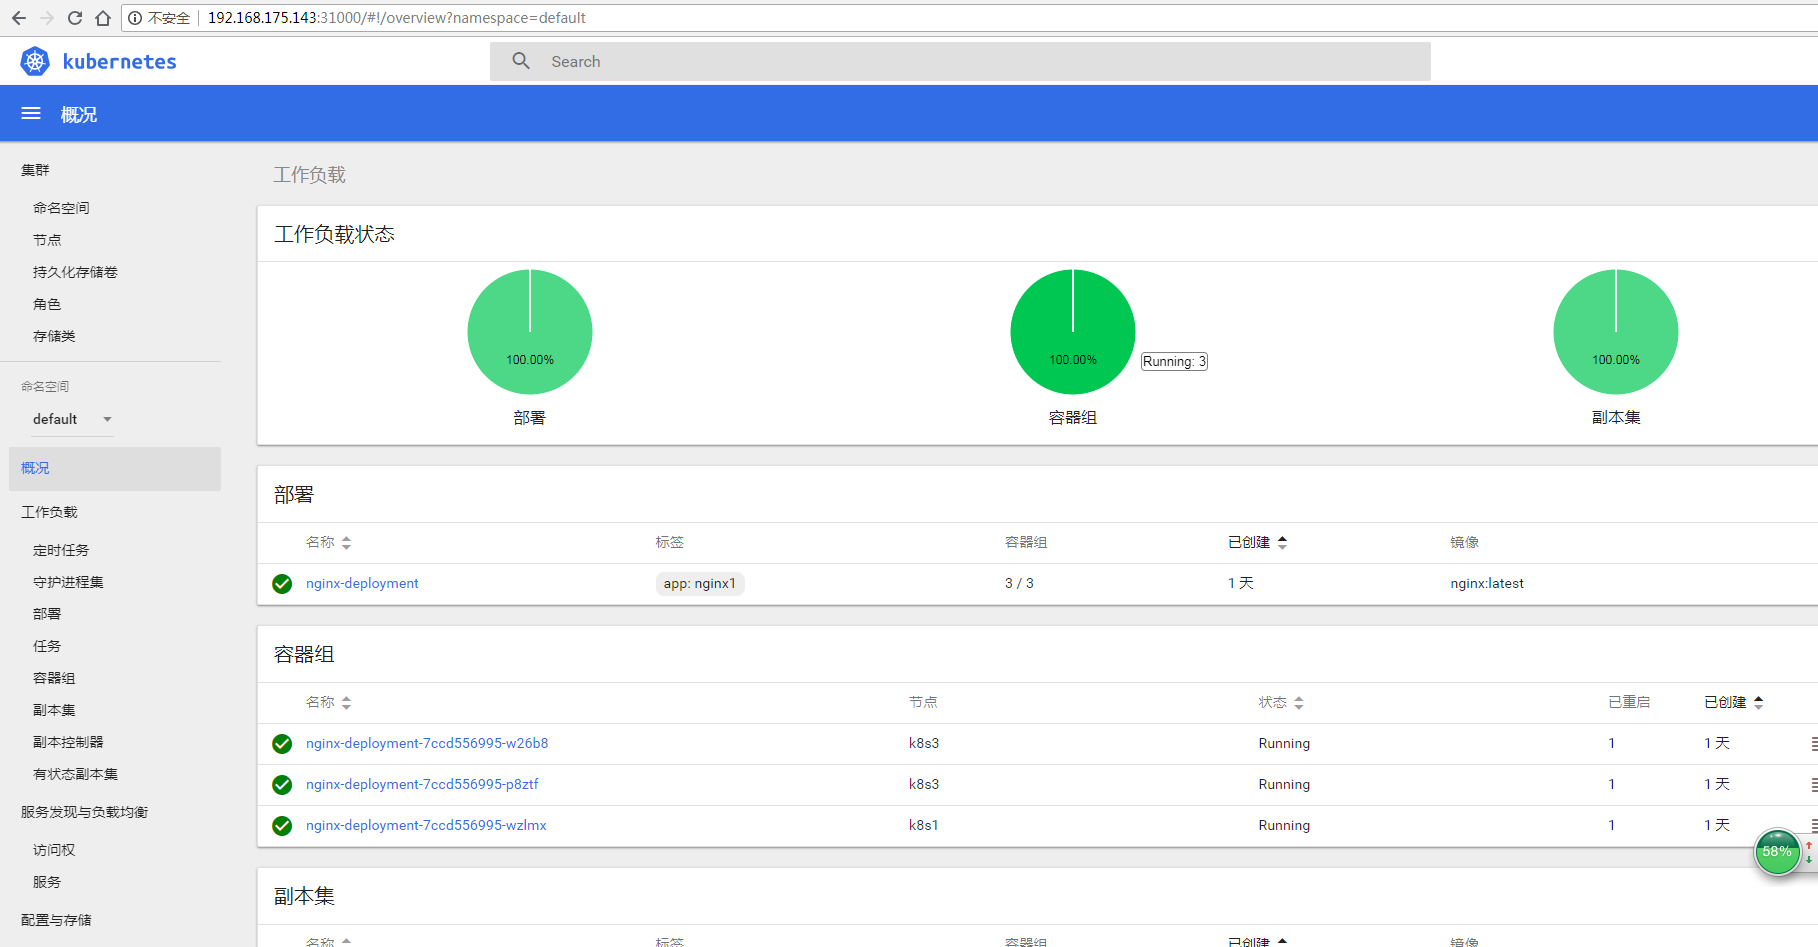Screen dimensions: 1818x947
Task: Open 访问权 in sidebar
Action: pyautogui.click(x=54, y=850)
